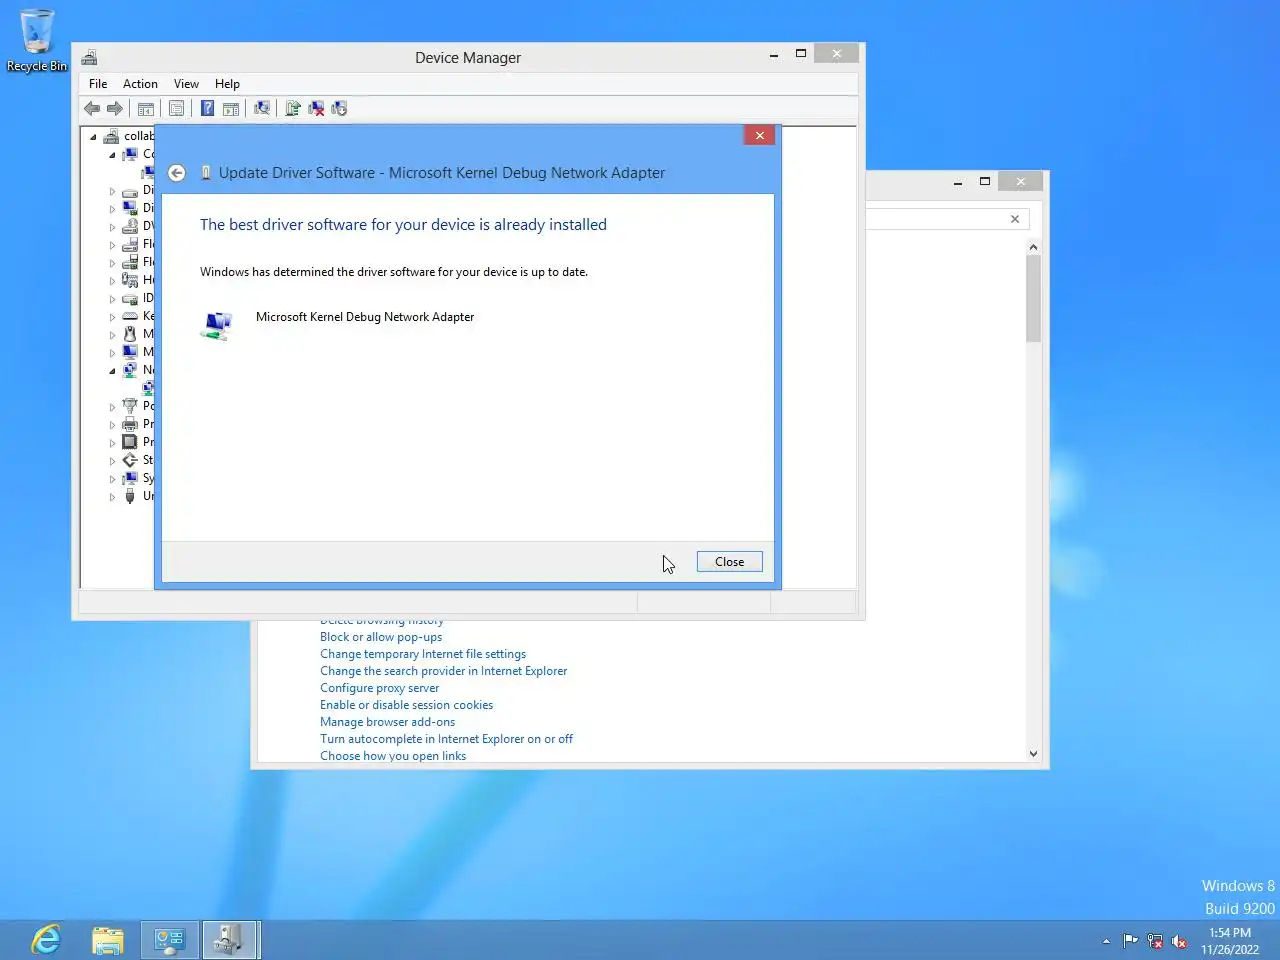Collapse the root 'collab' computer node

(x=93, y=137)
